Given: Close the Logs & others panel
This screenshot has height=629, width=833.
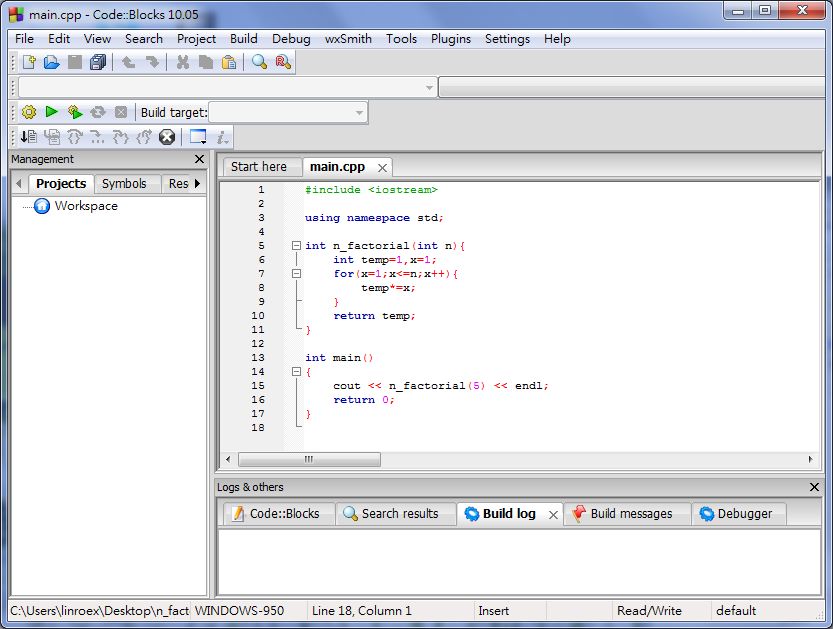Looking at the screenshot, I should 814,487.
